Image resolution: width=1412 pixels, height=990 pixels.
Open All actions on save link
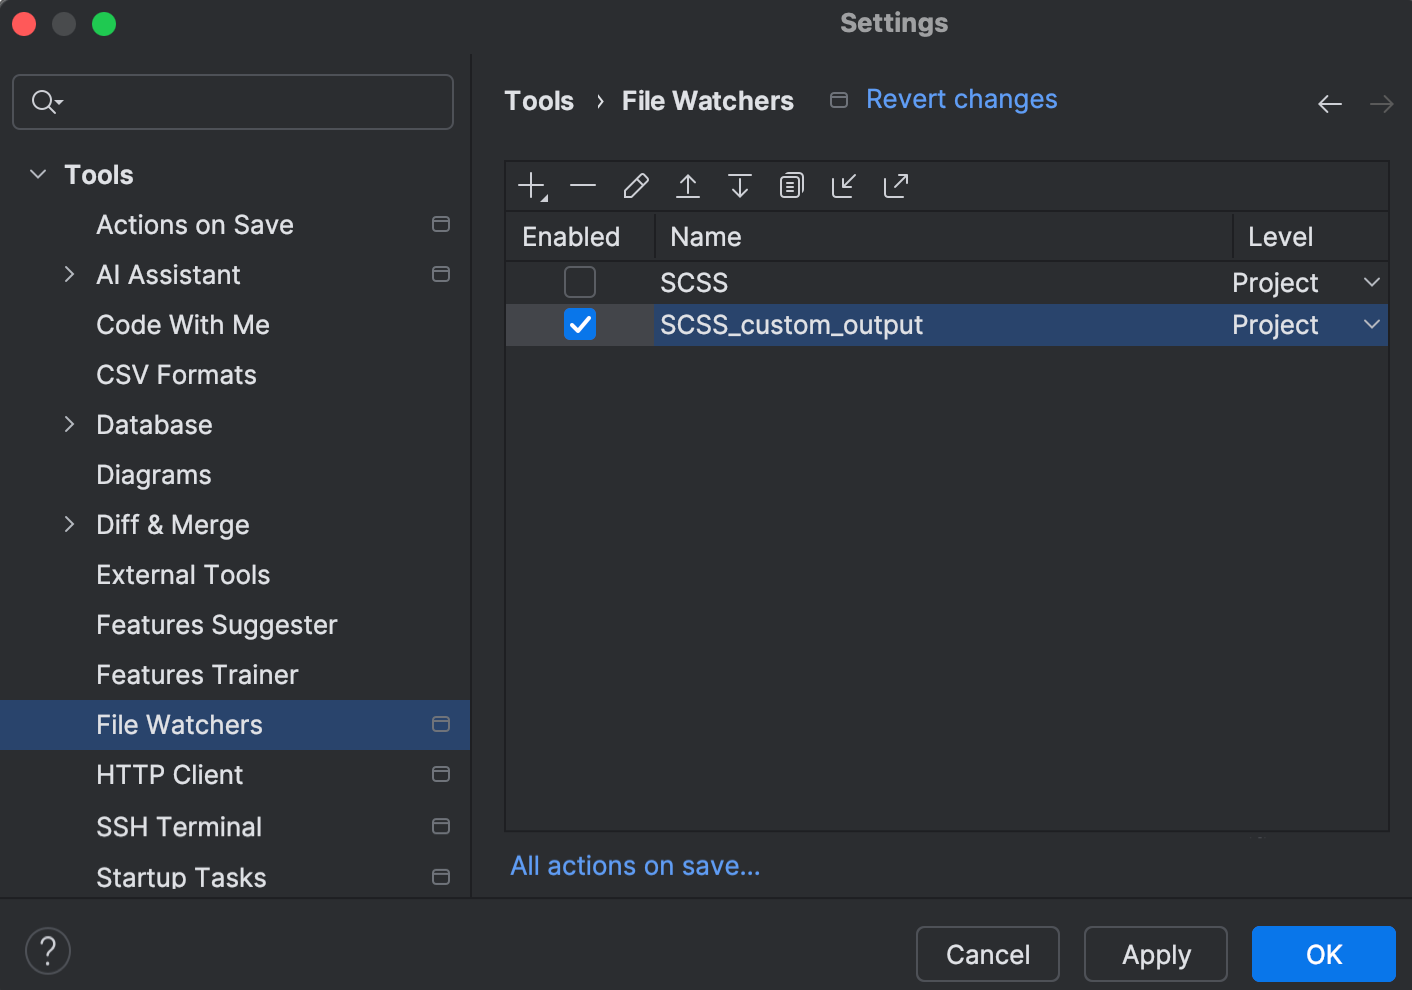[x=634, y=865]
